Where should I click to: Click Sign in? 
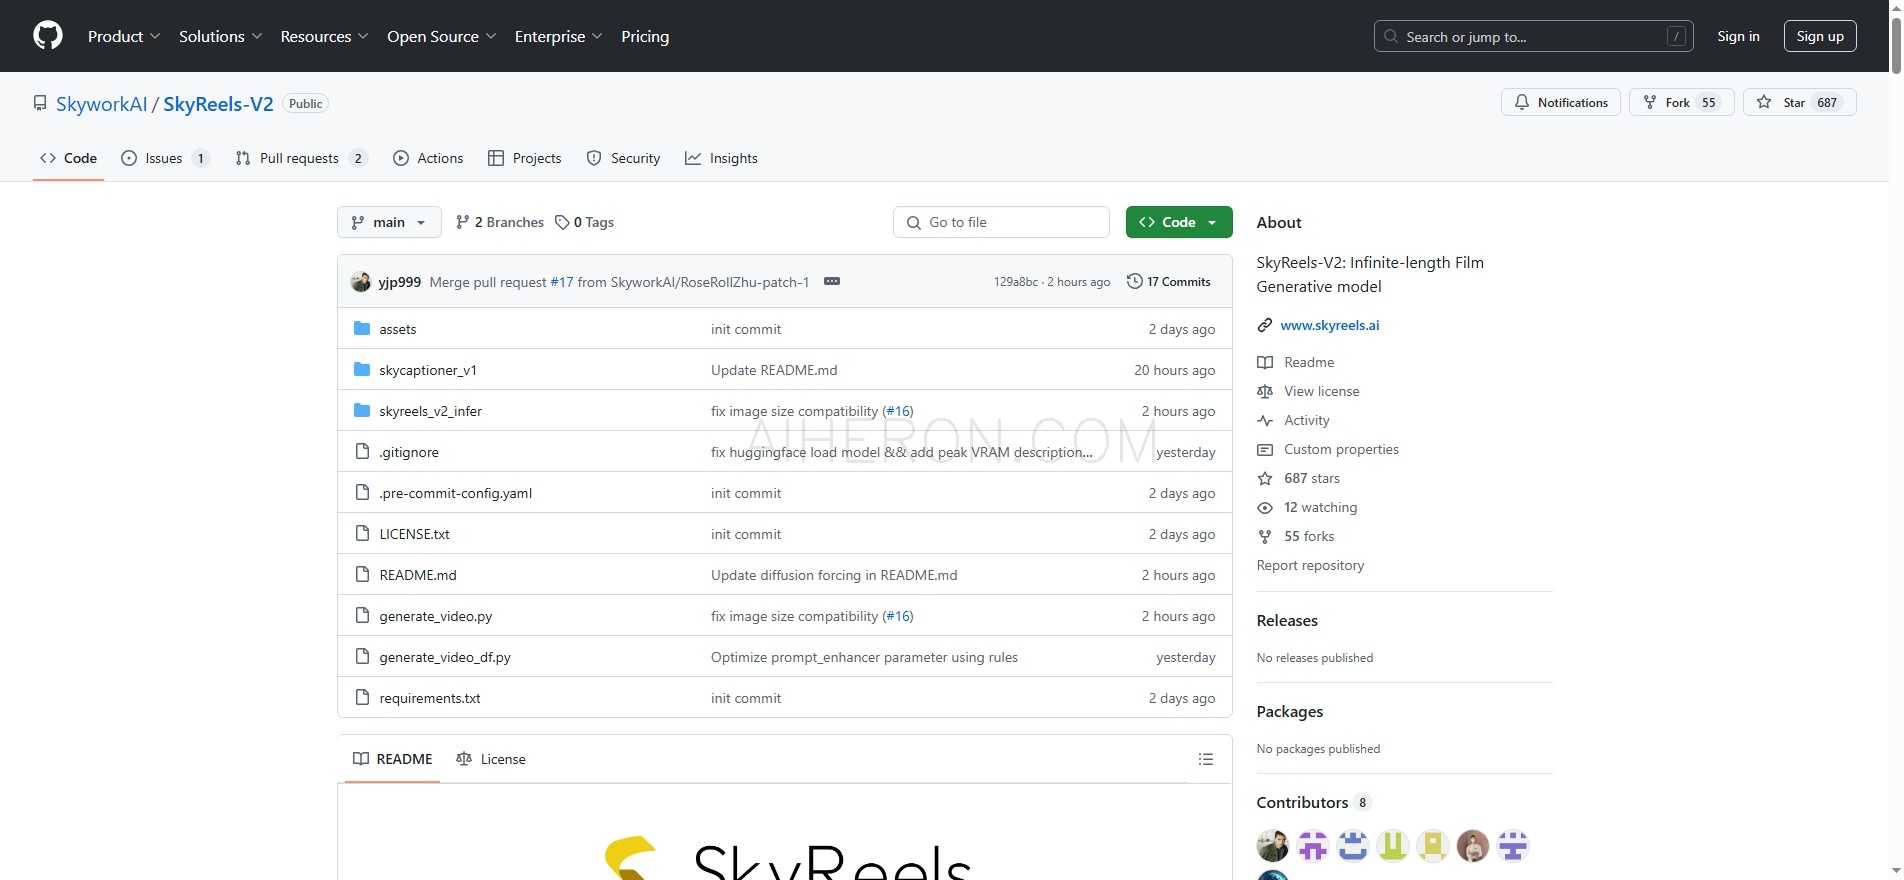1738,36
